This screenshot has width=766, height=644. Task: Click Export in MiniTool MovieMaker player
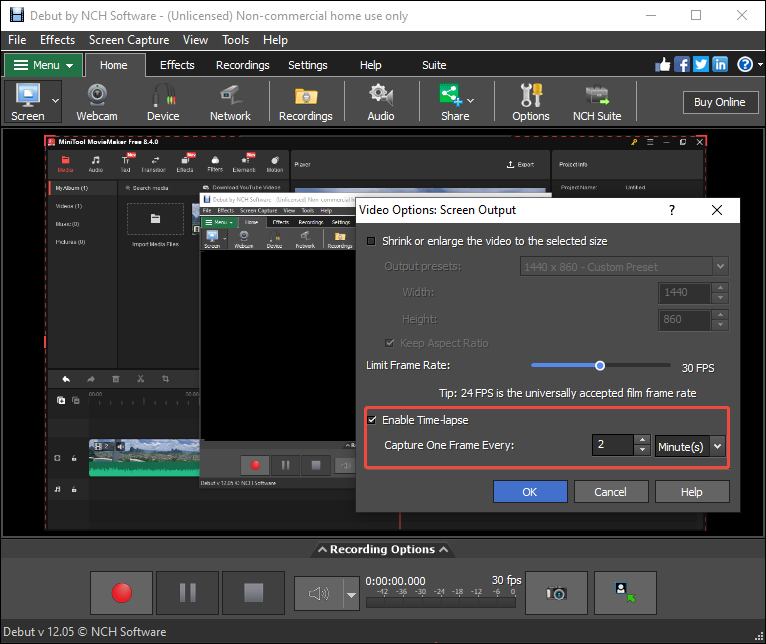tap(520, 165)
